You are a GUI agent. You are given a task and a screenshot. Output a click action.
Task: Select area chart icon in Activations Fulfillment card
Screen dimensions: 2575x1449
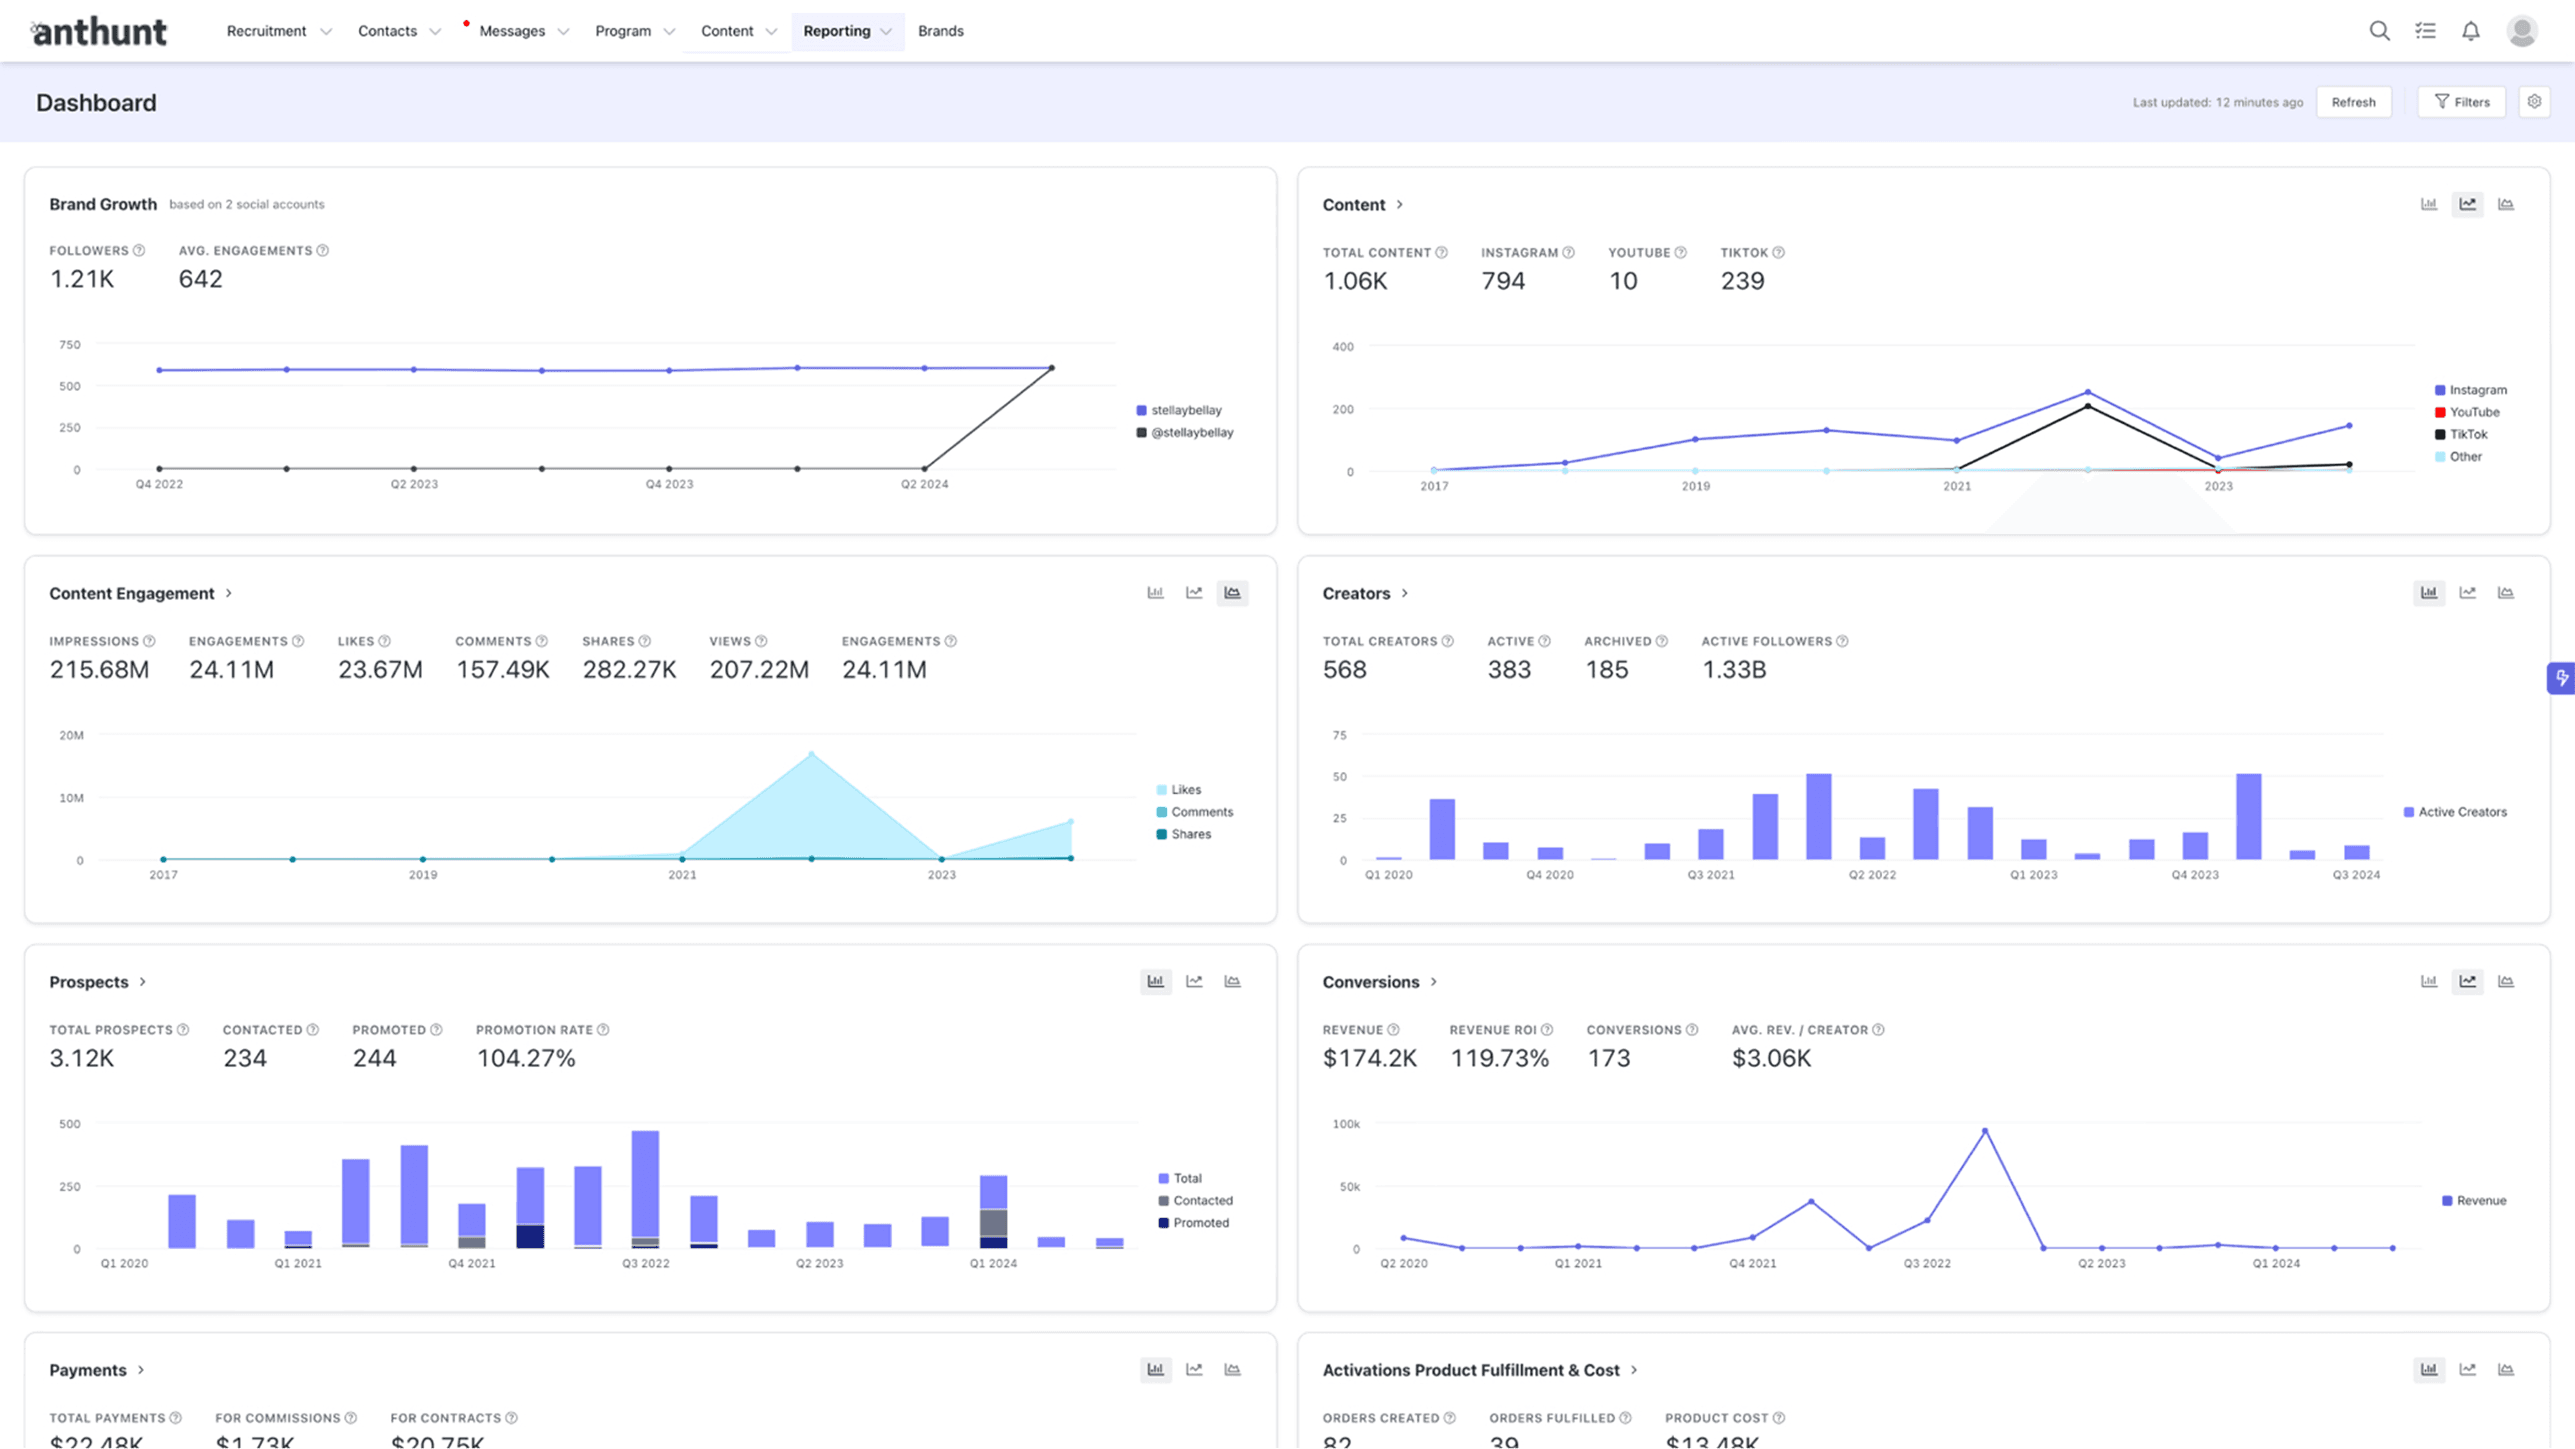[x=2506, y=1370]
